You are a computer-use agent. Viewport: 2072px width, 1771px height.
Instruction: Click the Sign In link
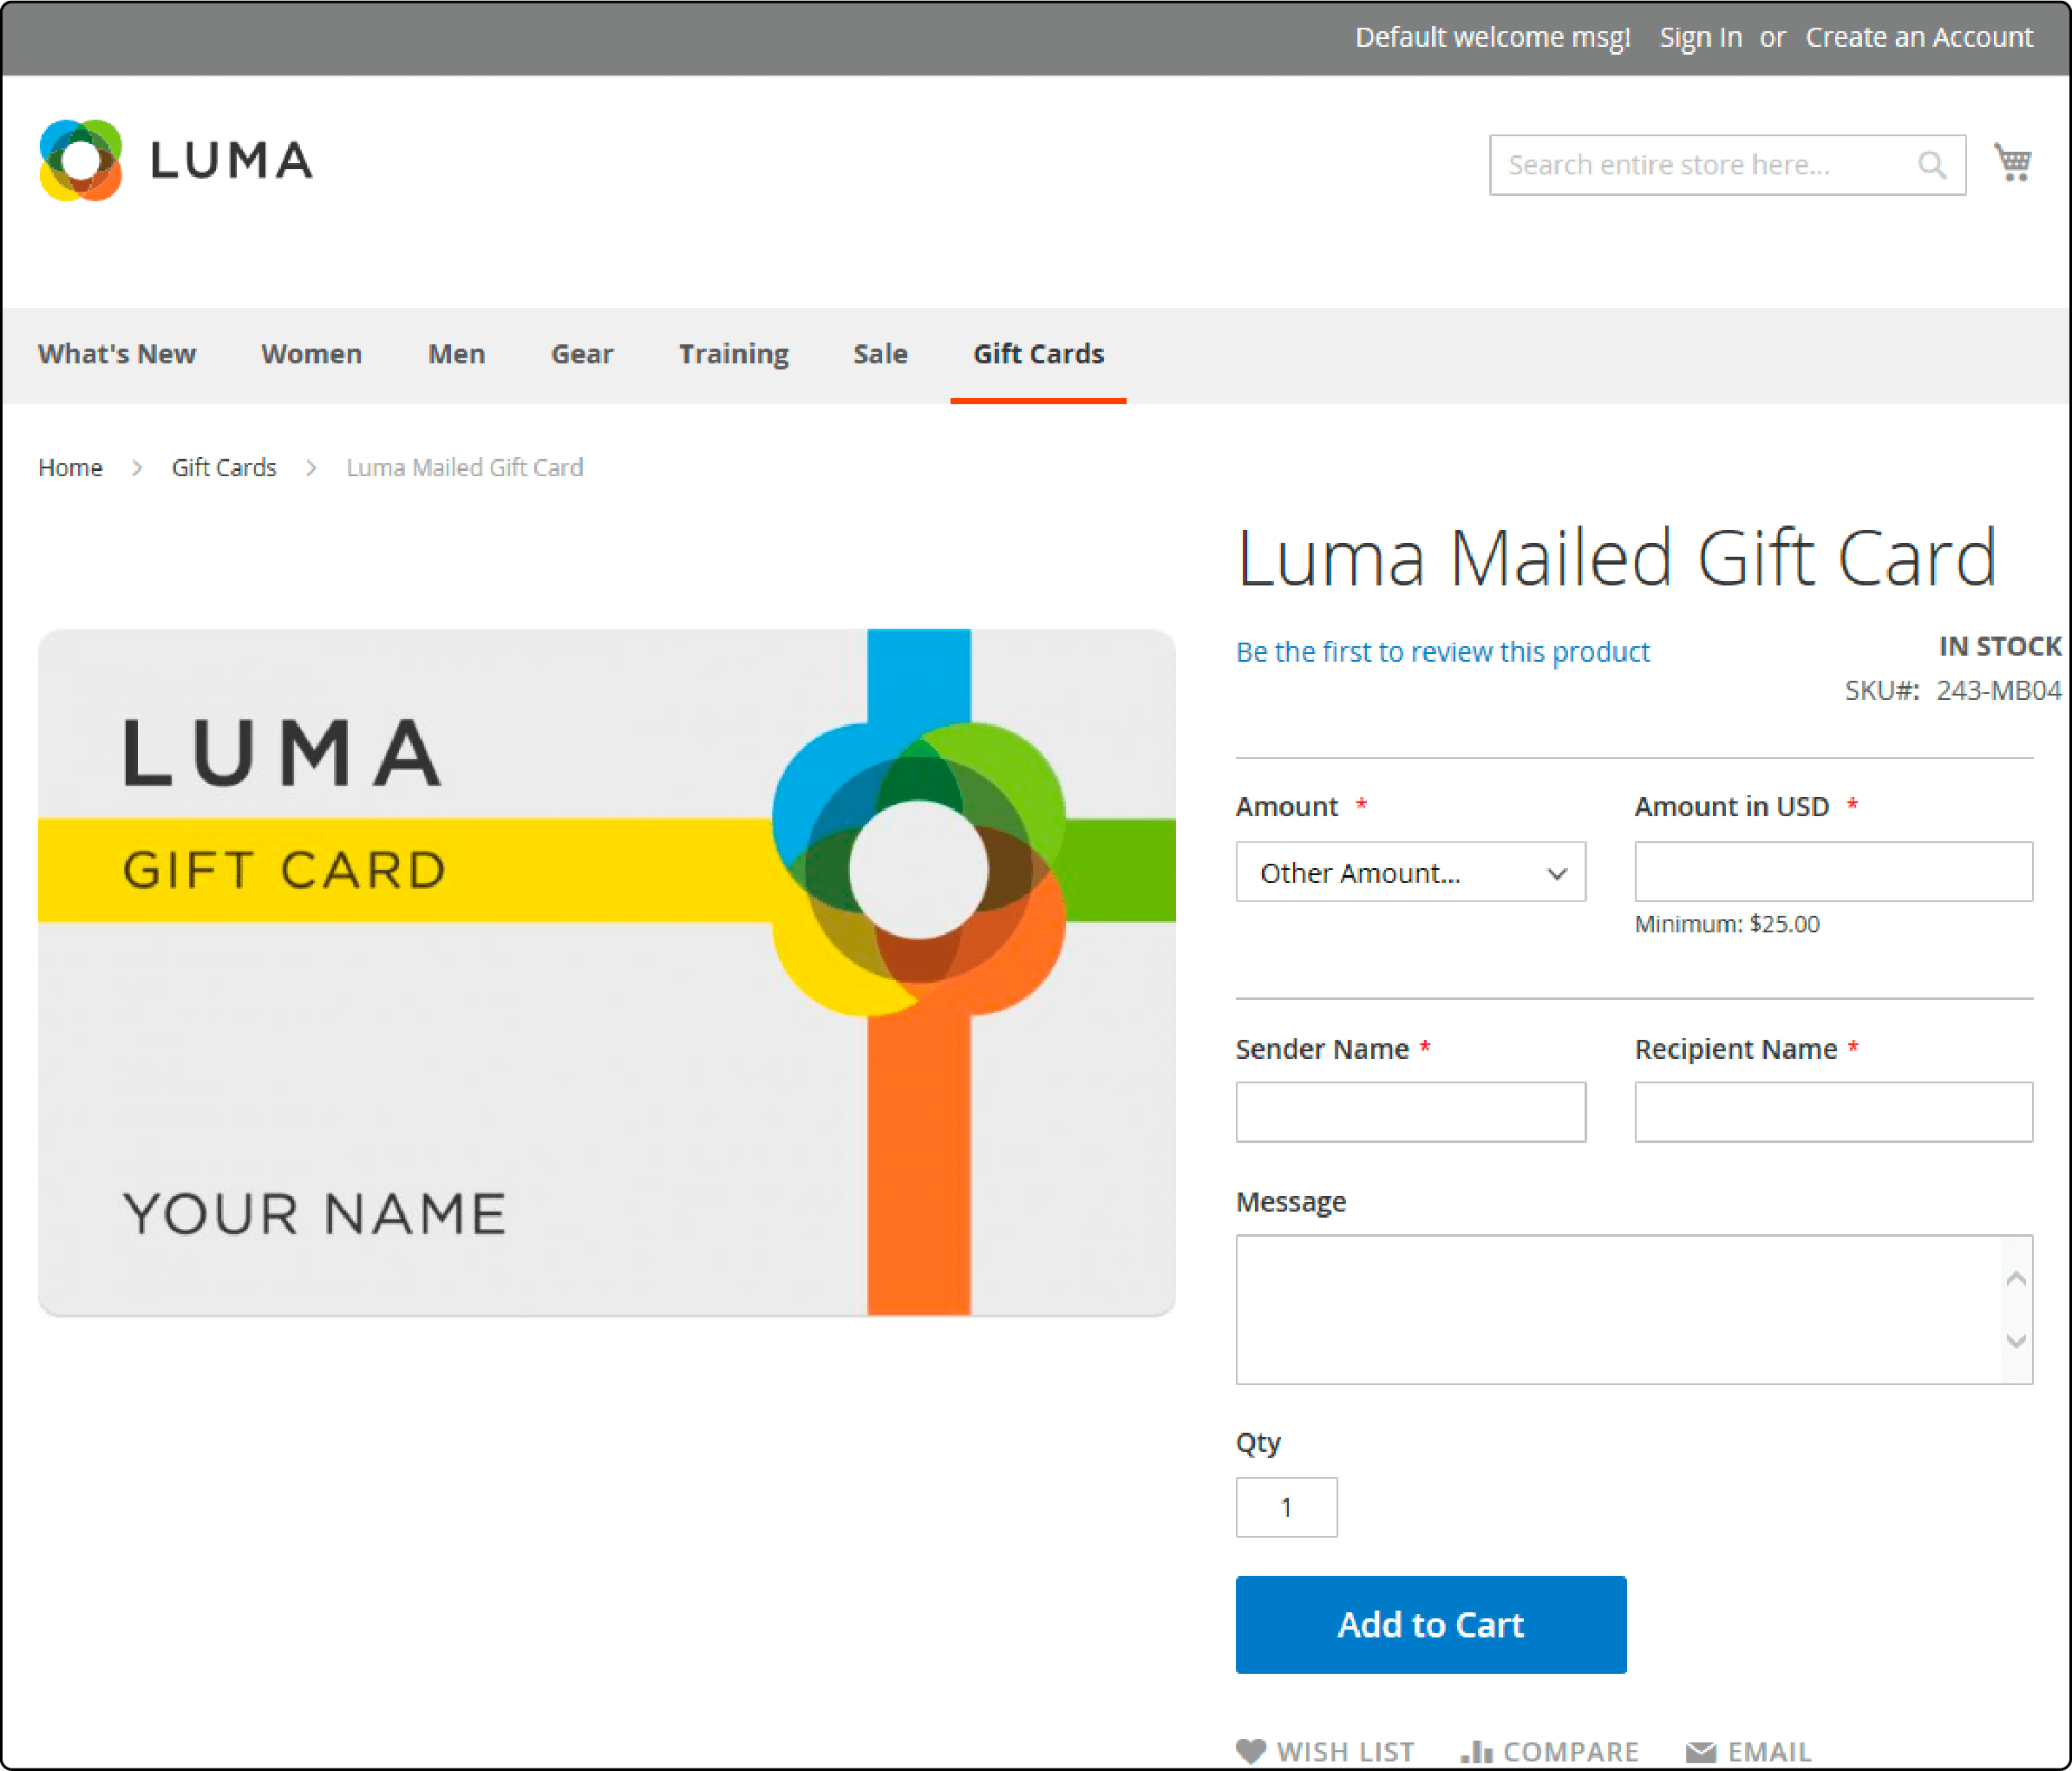(x=1700, y=37)
